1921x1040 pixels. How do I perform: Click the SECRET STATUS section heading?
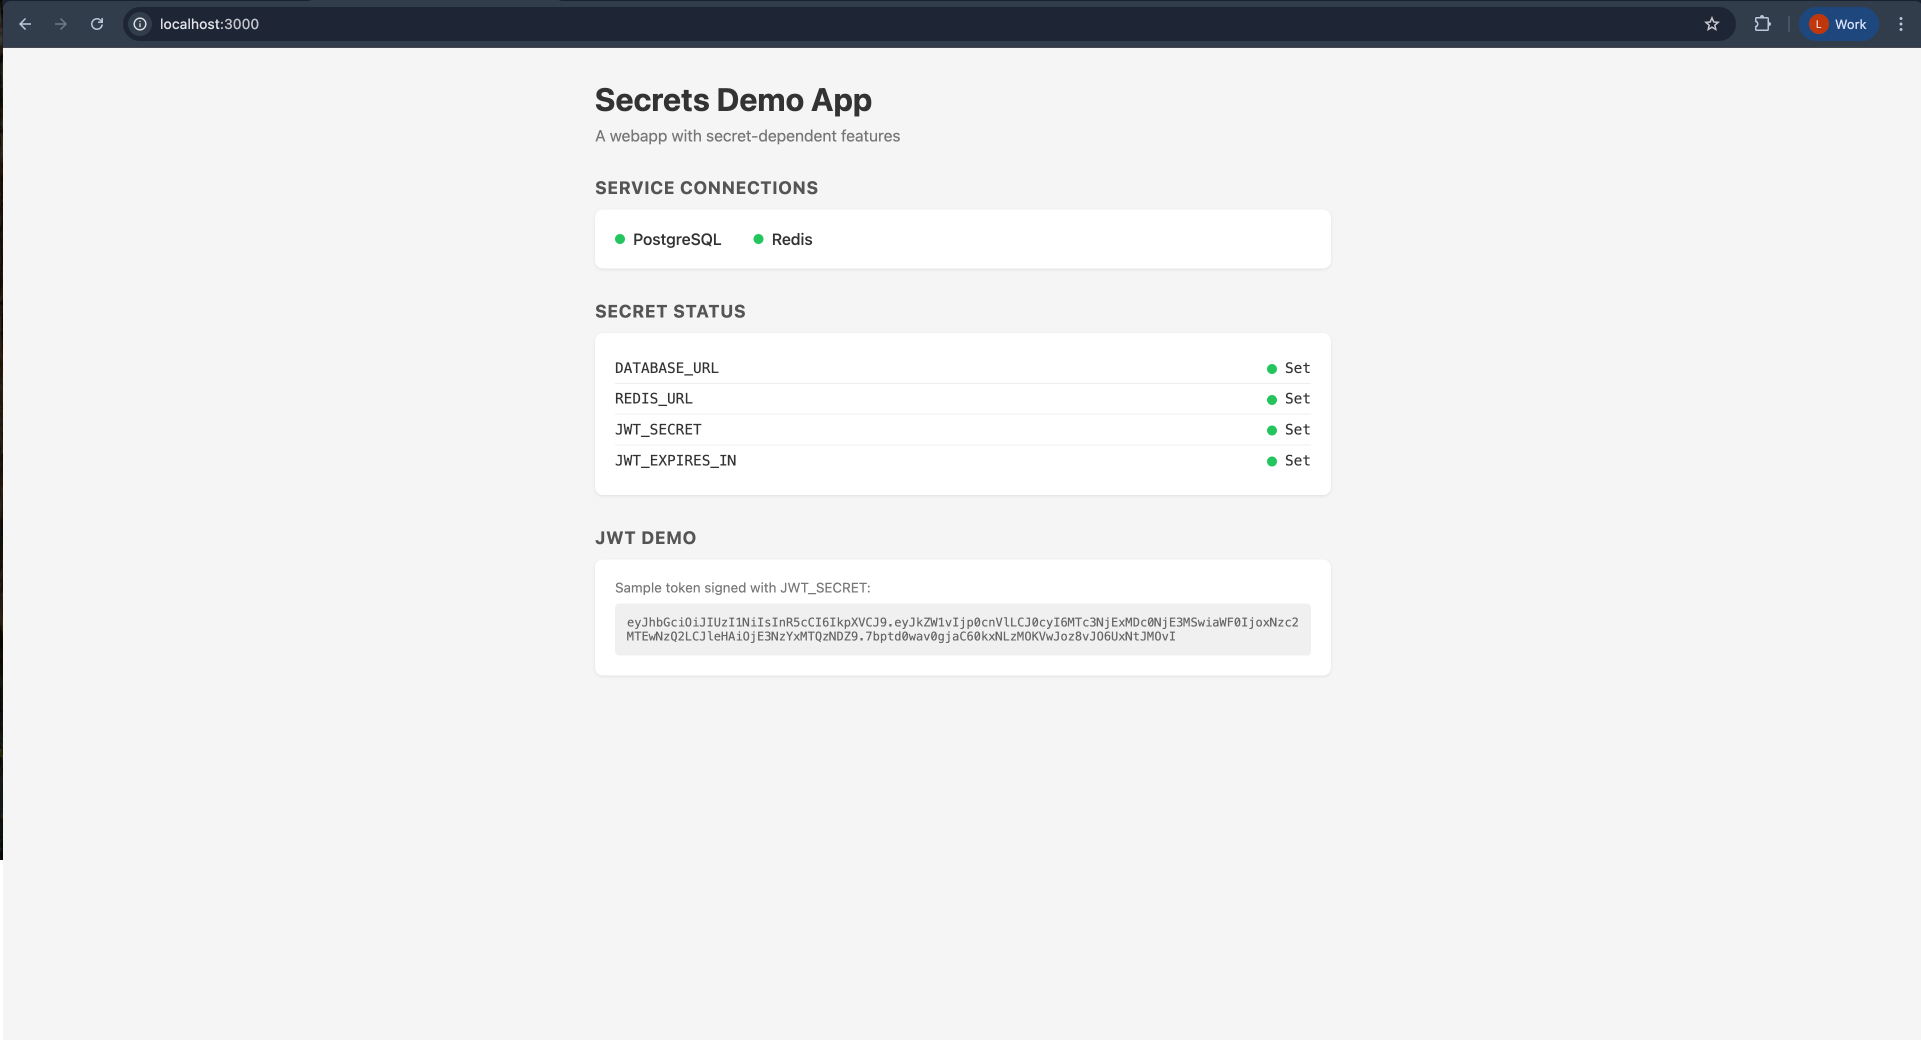tap(670, 311)
